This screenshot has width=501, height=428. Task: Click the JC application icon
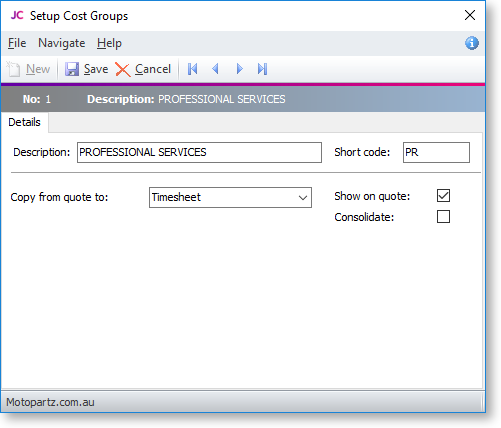tap(17, 15)
